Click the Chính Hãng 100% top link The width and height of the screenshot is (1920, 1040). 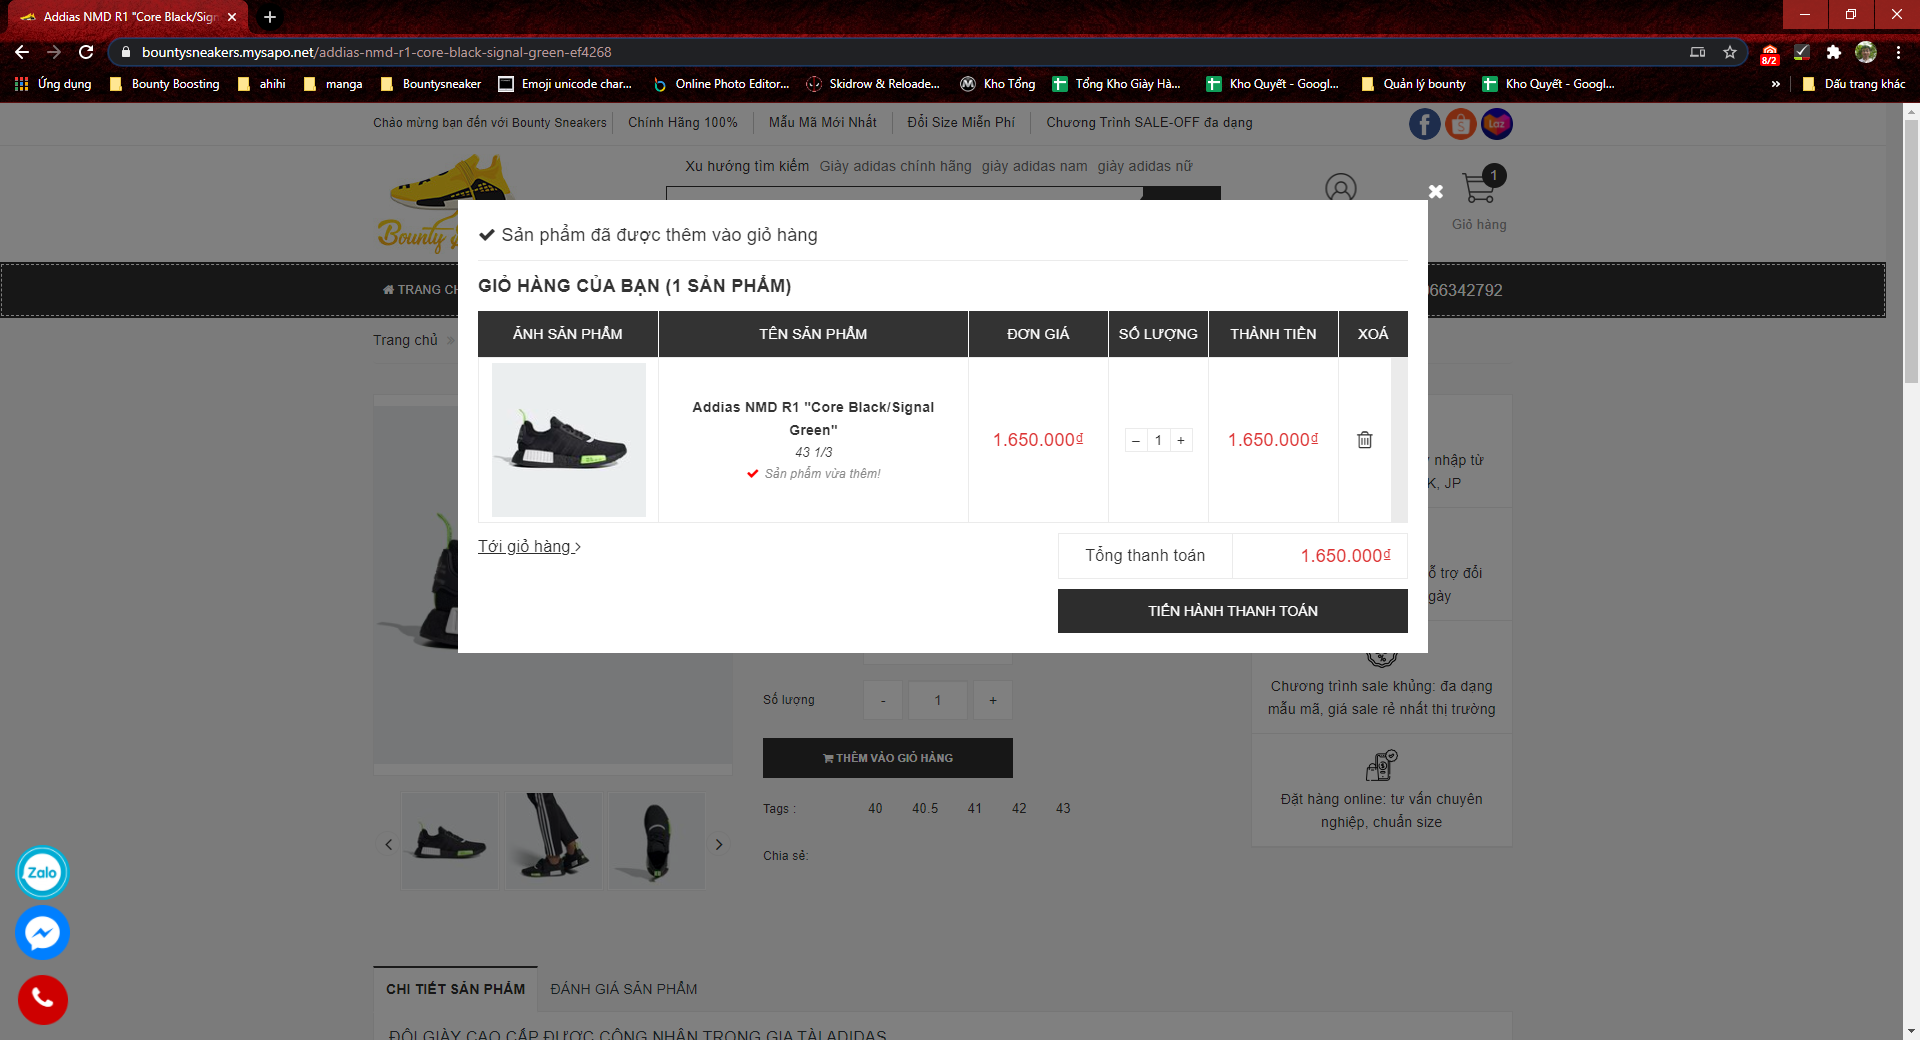(683, 123)
